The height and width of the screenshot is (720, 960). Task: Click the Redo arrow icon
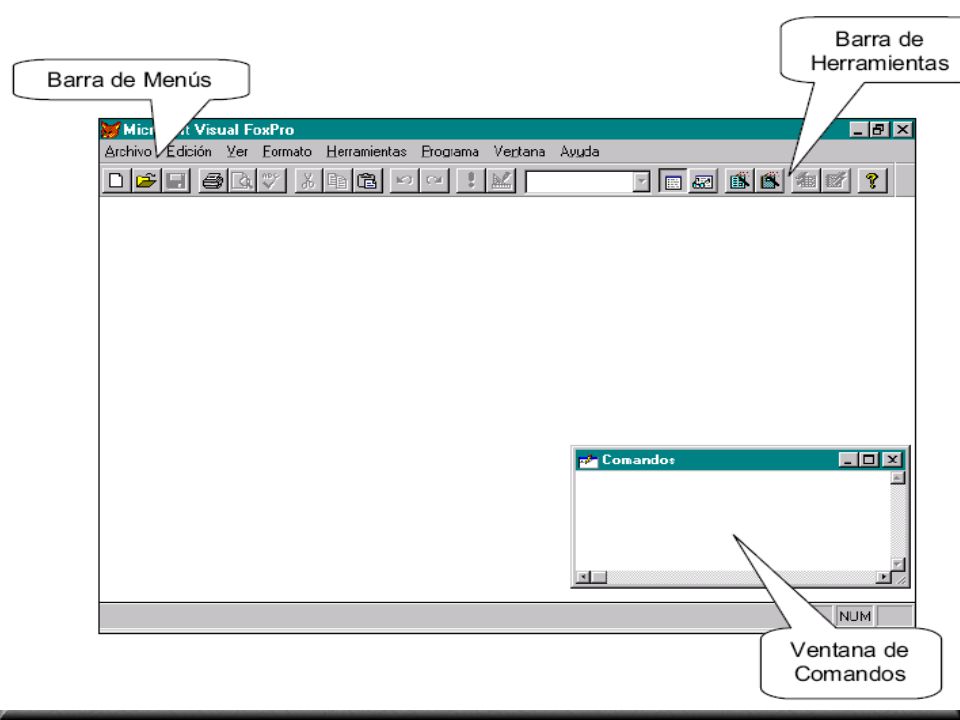click(x=434, y=181)
